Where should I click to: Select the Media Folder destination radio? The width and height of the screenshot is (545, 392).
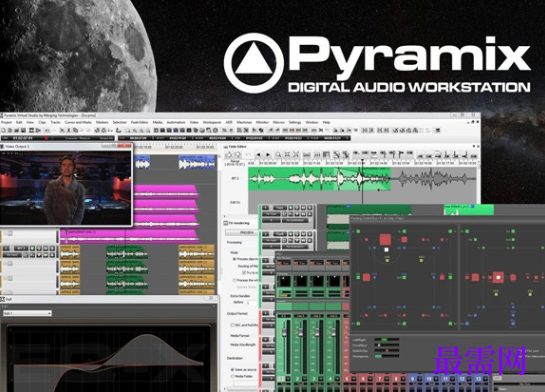point(232,376)
